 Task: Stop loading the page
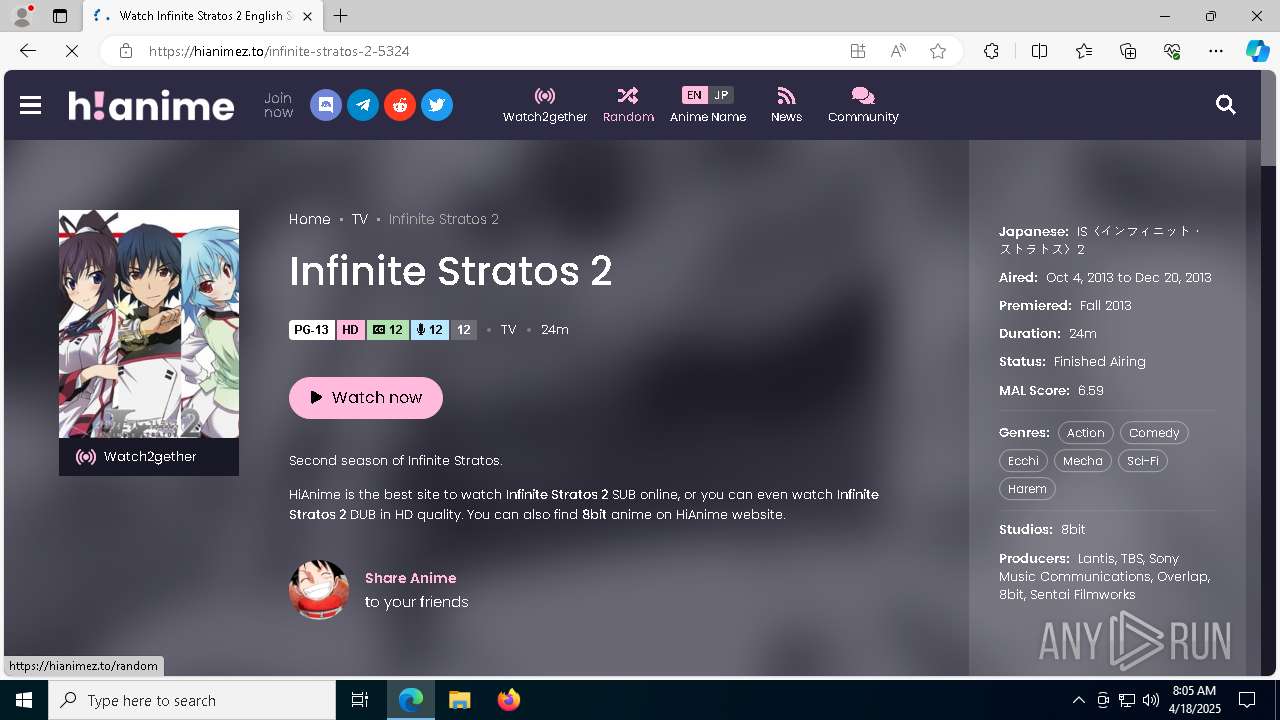point(72,51)
